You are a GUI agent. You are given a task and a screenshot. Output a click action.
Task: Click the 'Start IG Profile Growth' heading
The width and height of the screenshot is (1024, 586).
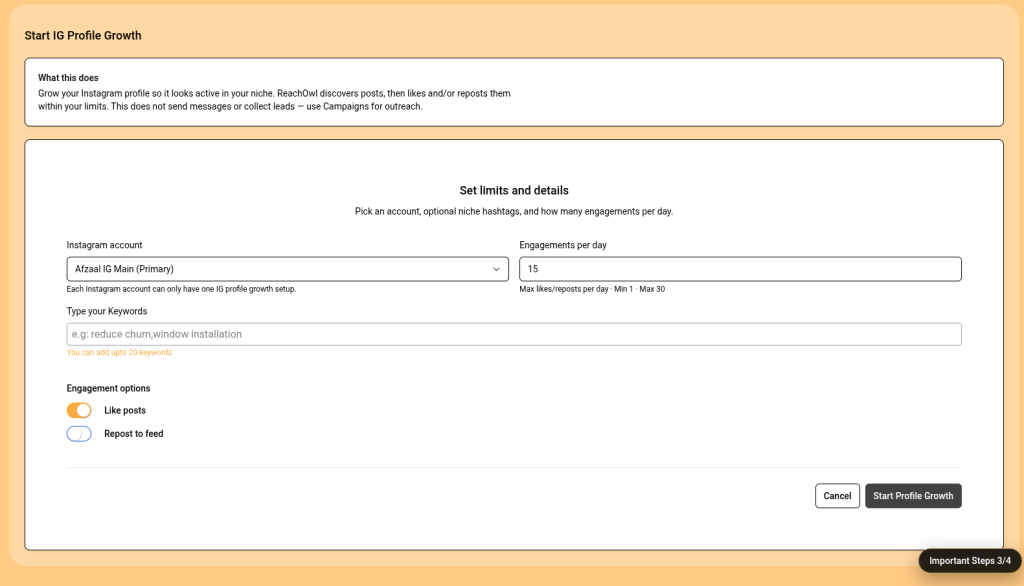pyautogui.click(x=83, y=35)
